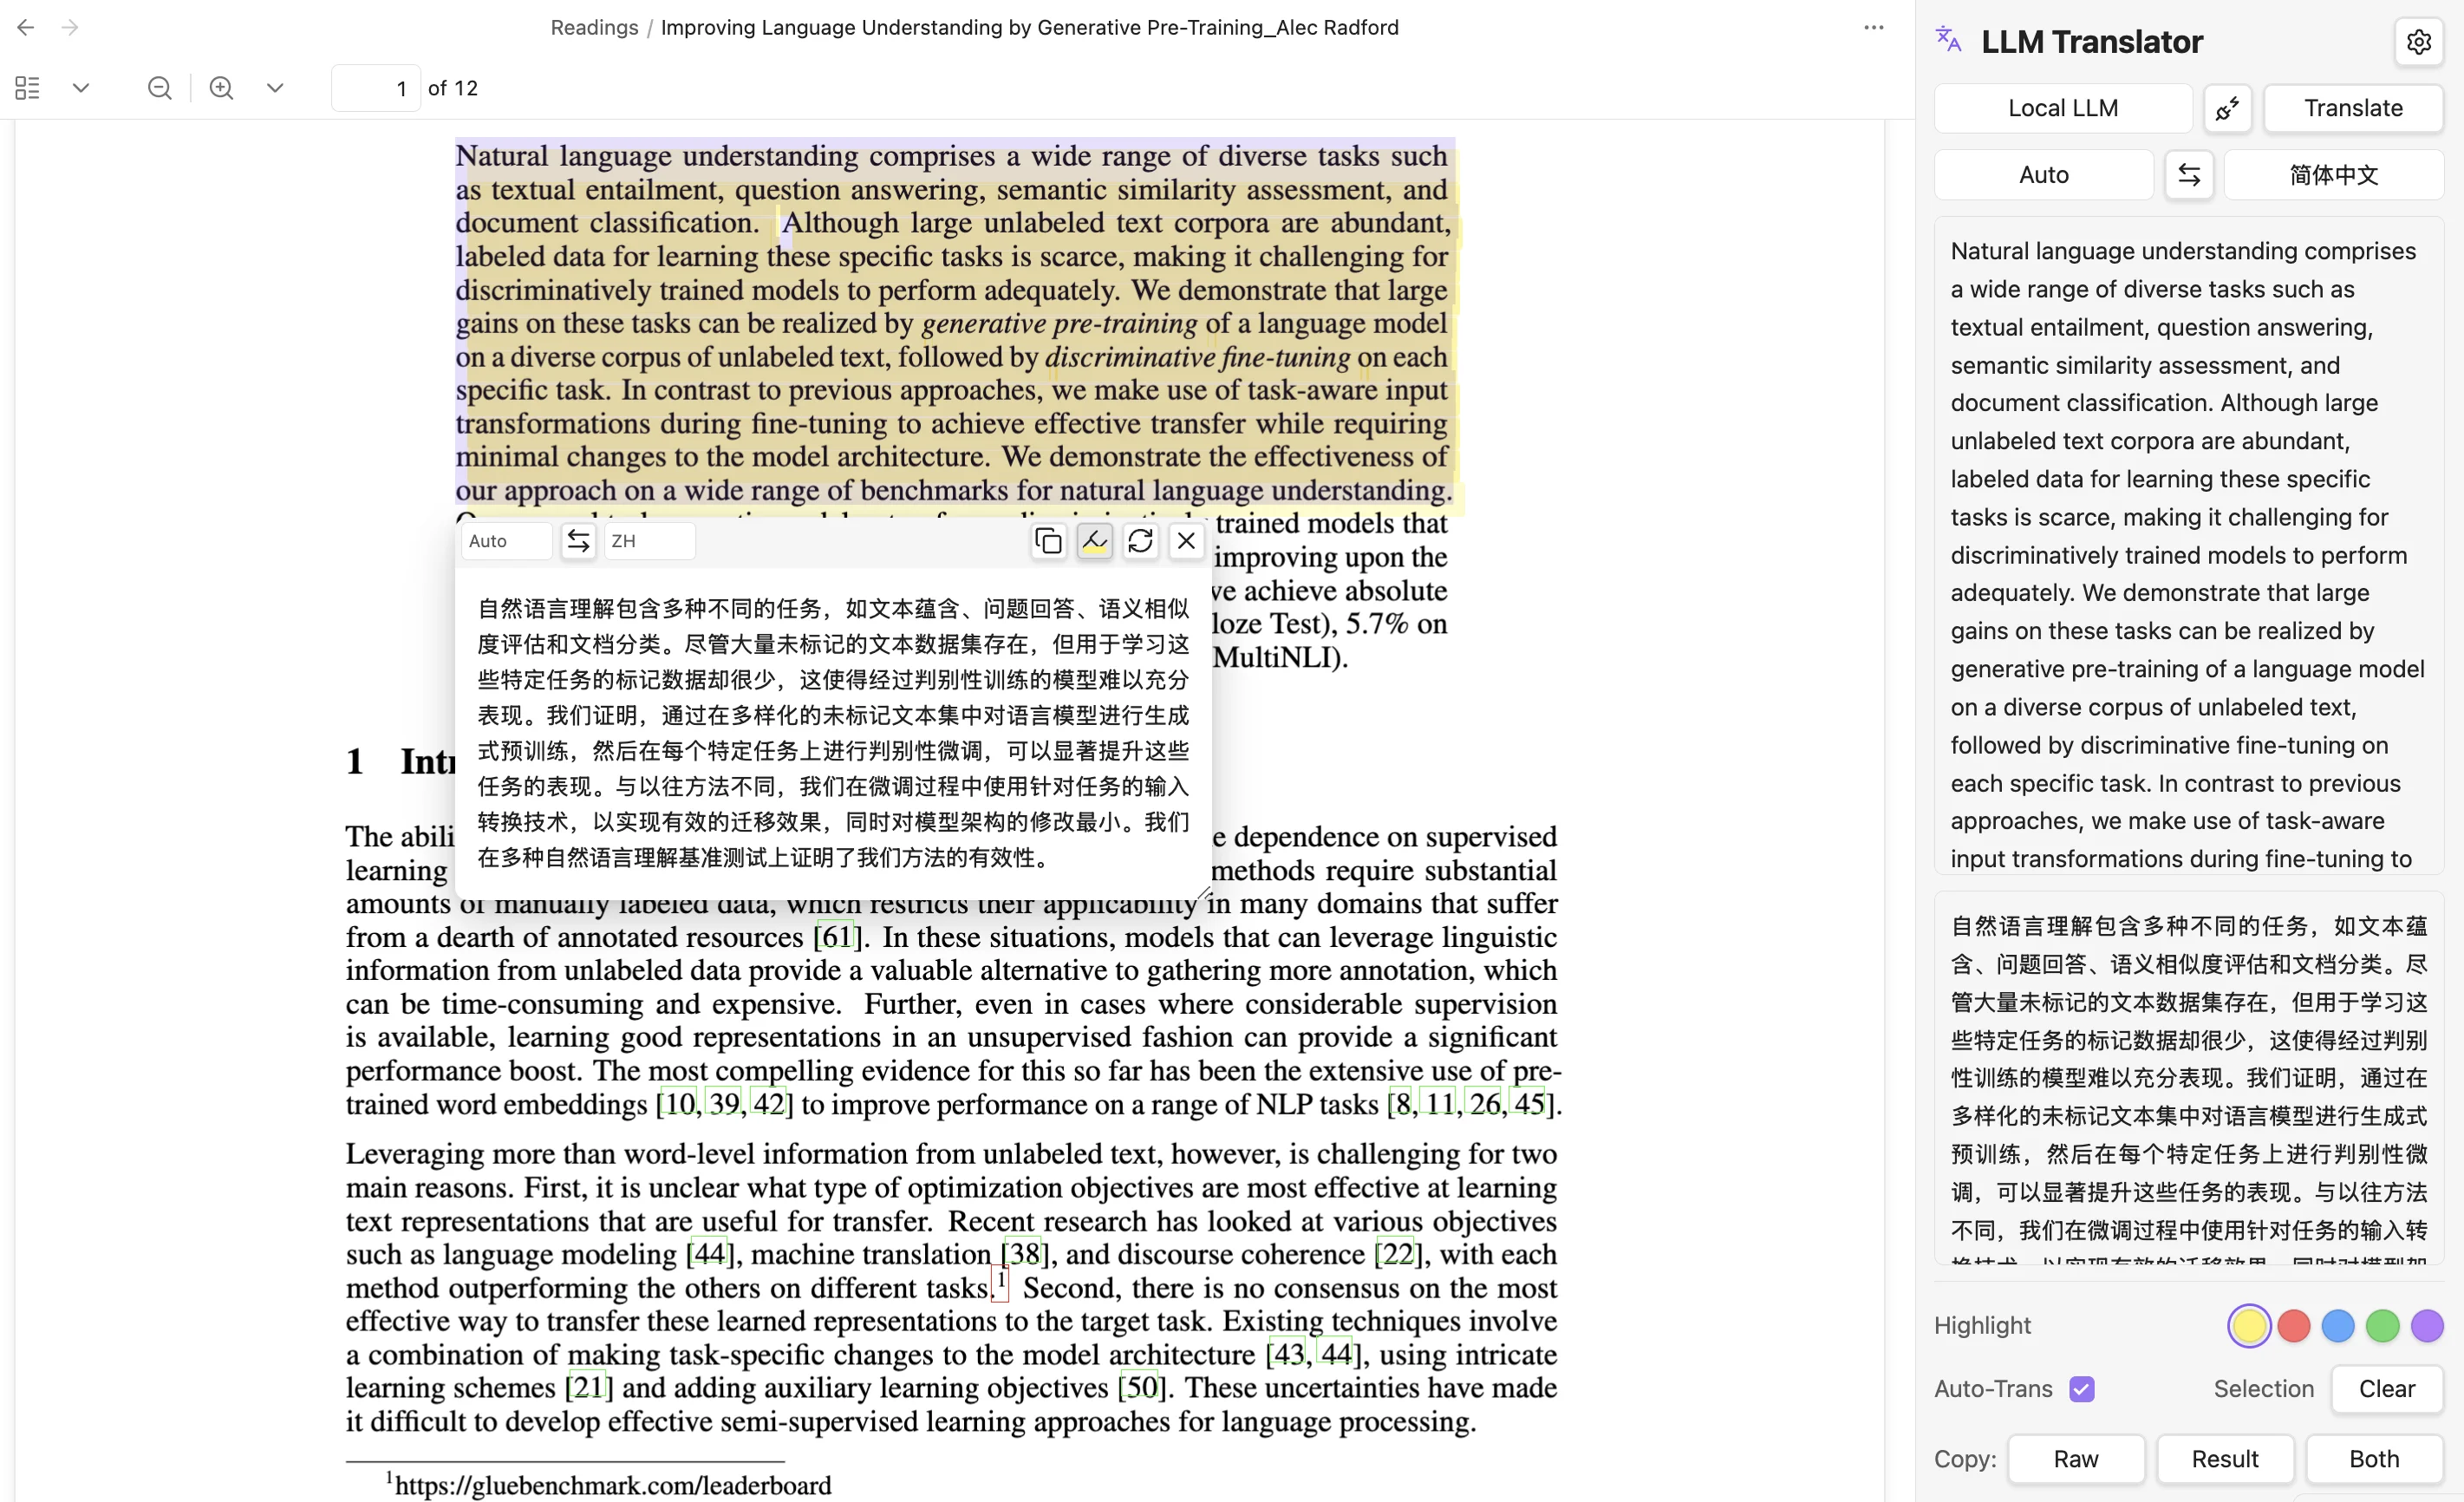Click the connection plug icon
This screenshot has width=2464, height=1502.
2227,108
